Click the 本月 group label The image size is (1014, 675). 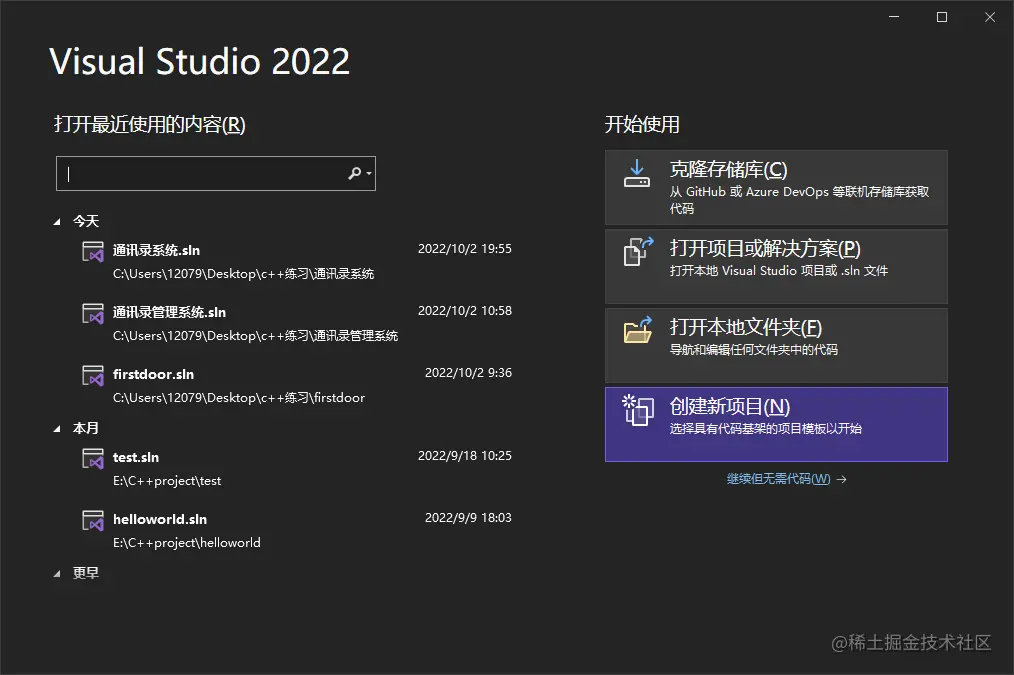[85, 428]
